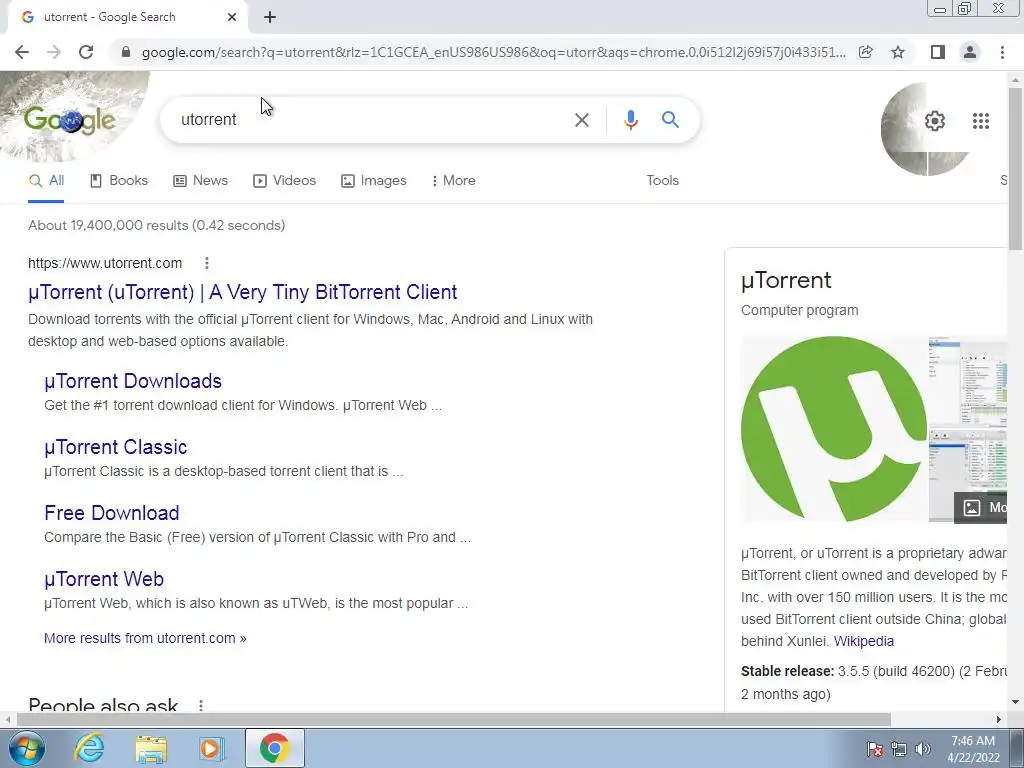Click the vertical scrollbar thumb

1016,167
